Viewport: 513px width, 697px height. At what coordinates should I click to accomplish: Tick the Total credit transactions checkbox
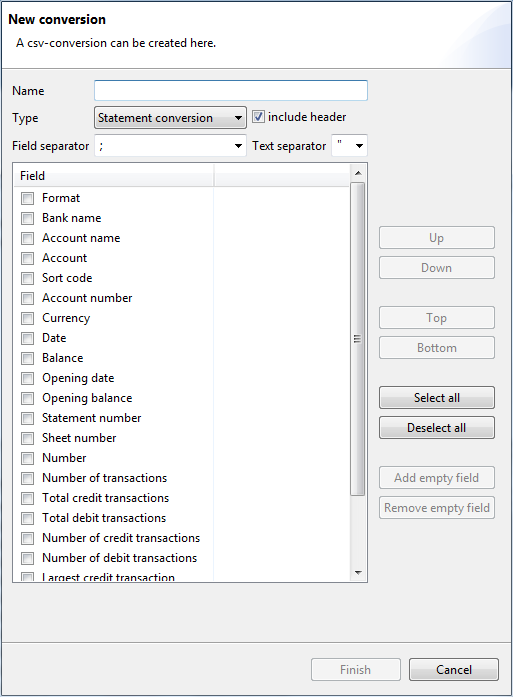click(28, 498)
